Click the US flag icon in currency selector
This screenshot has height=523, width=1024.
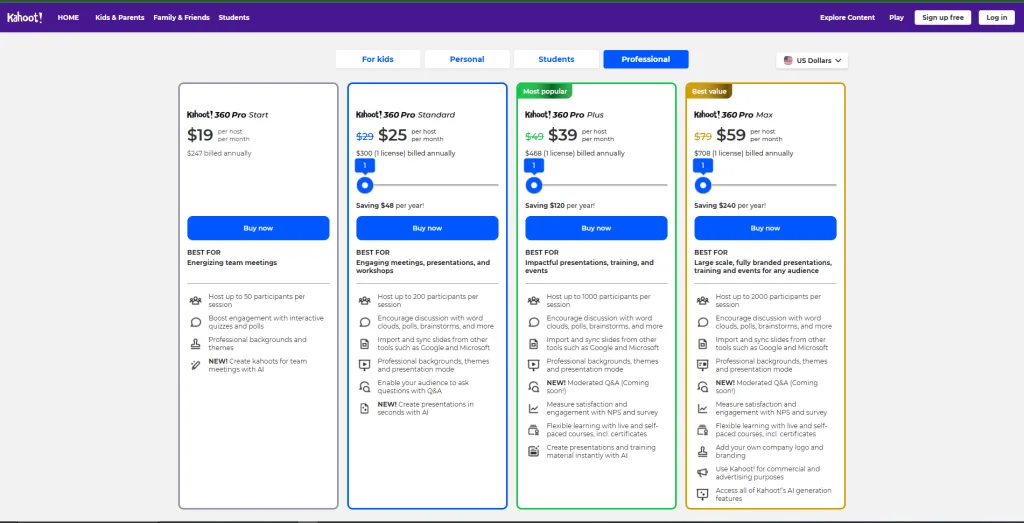(788, 61)
